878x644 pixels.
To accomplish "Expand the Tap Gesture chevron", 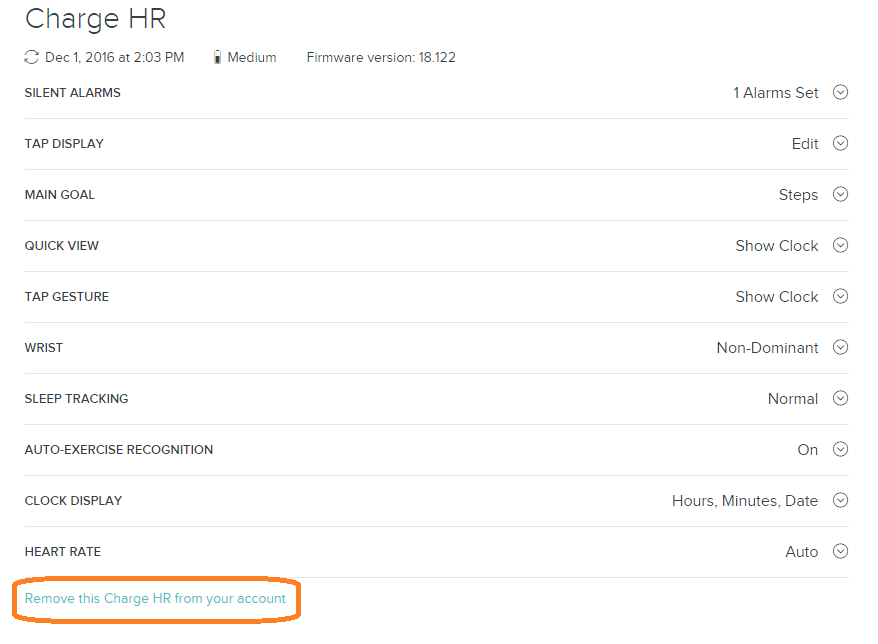I will tap(840, 296).
